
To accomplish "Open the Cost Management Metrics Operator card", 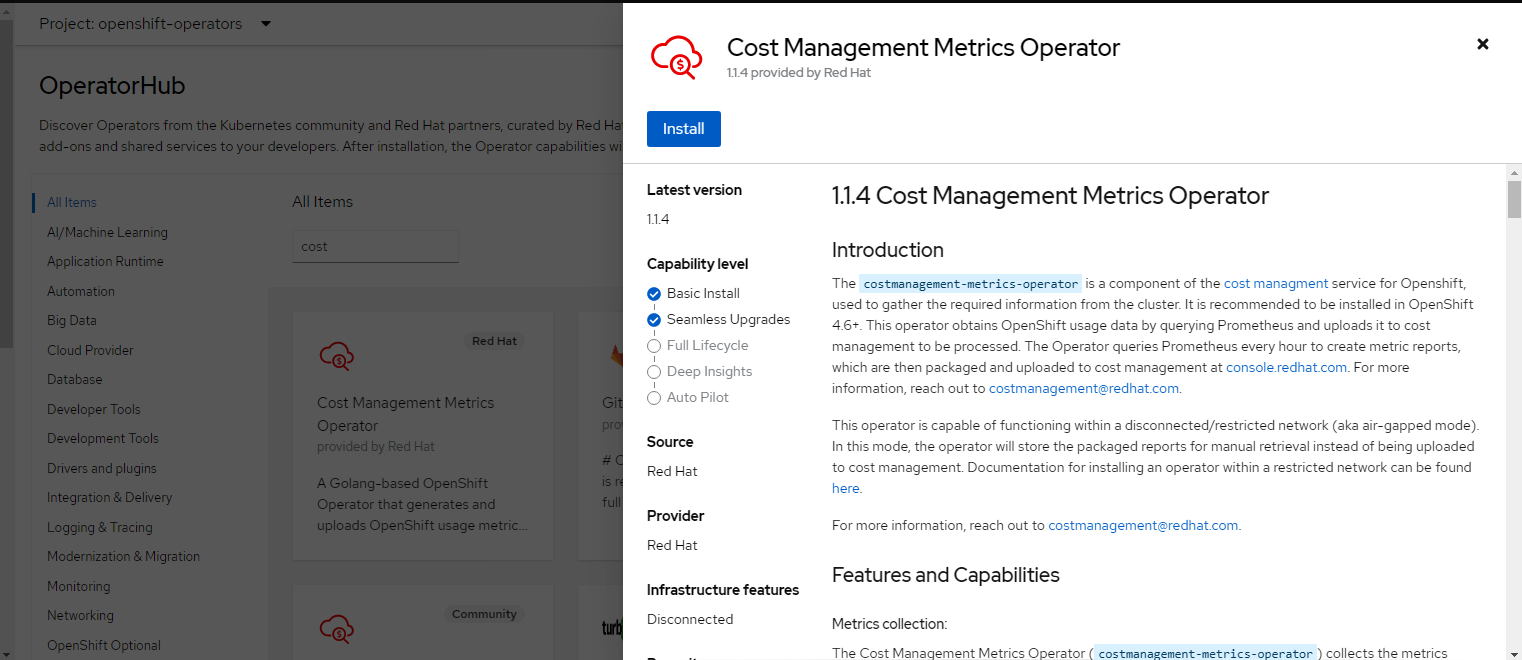I will point(405,413).
